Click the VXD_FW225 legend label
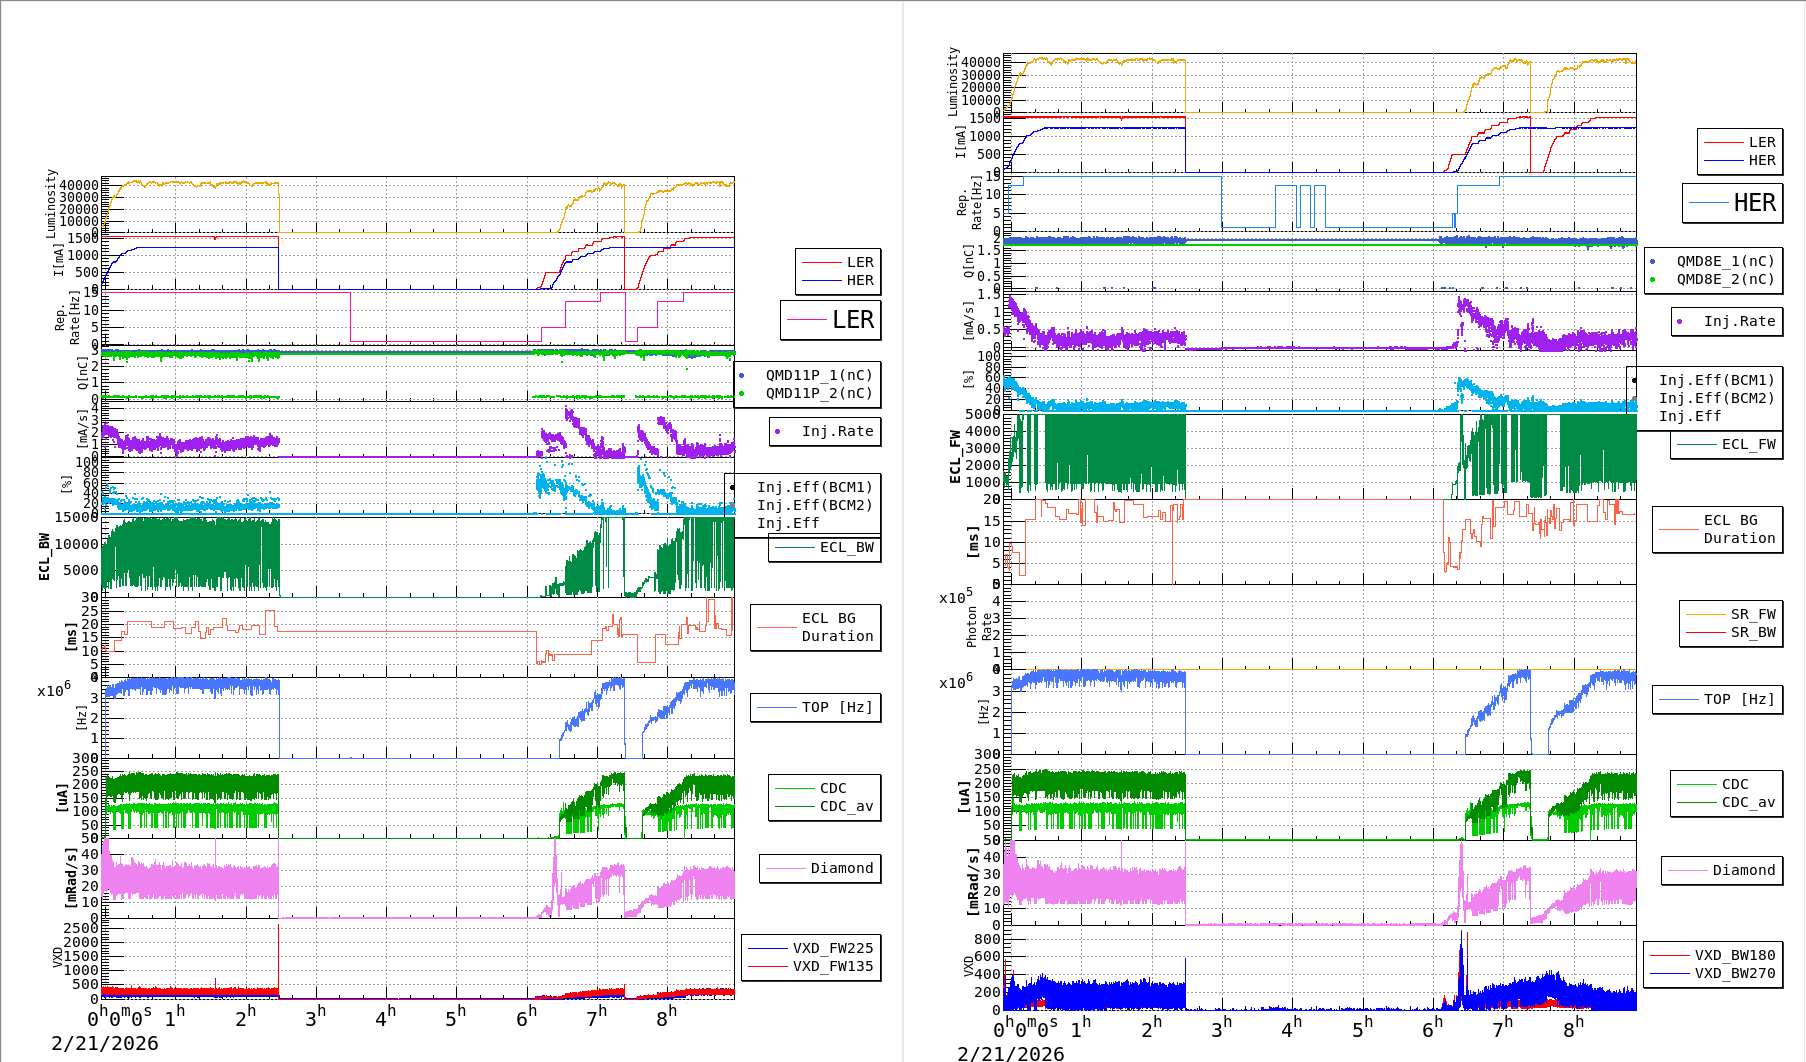Image resolution: width=1806 pixels, height=1062 pixels. (x=832, y=948)
